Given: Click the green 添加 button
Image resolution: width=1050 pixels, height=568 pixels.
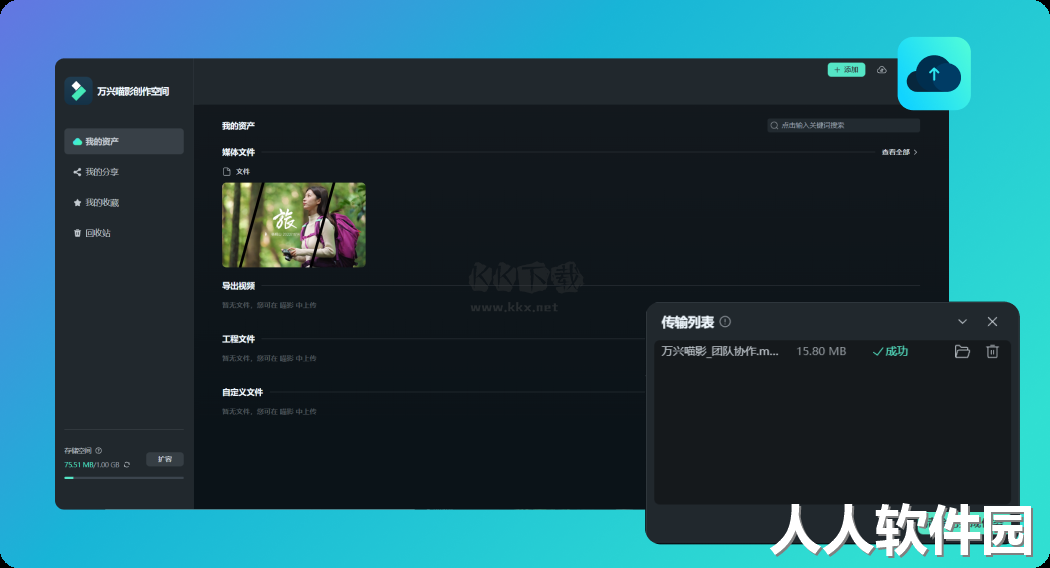Looking at the screenshot, I should pyautogui.click(x=846, y=70).
